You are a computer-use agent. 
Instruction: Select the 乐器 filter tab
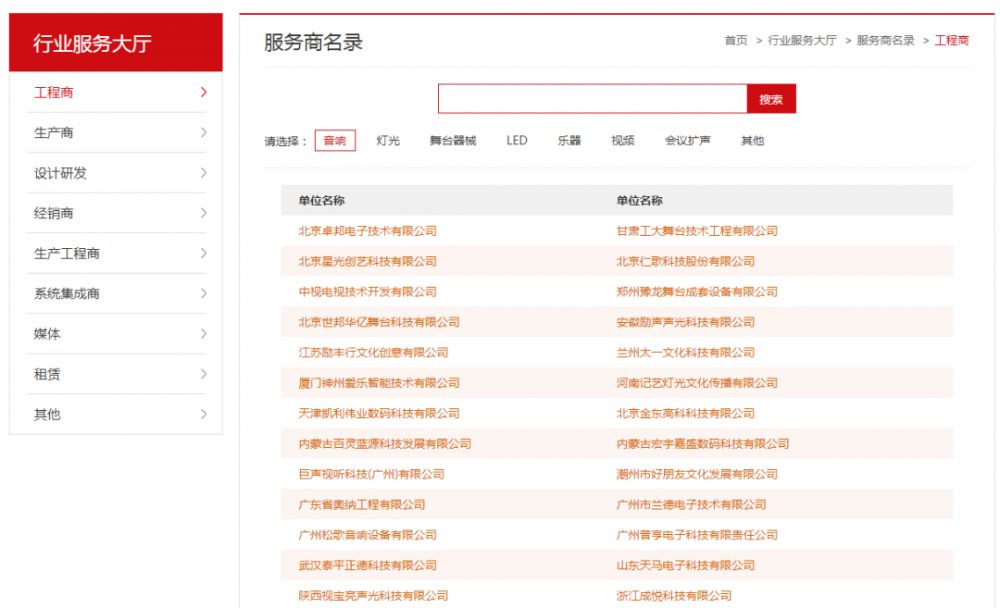(569, 140)
